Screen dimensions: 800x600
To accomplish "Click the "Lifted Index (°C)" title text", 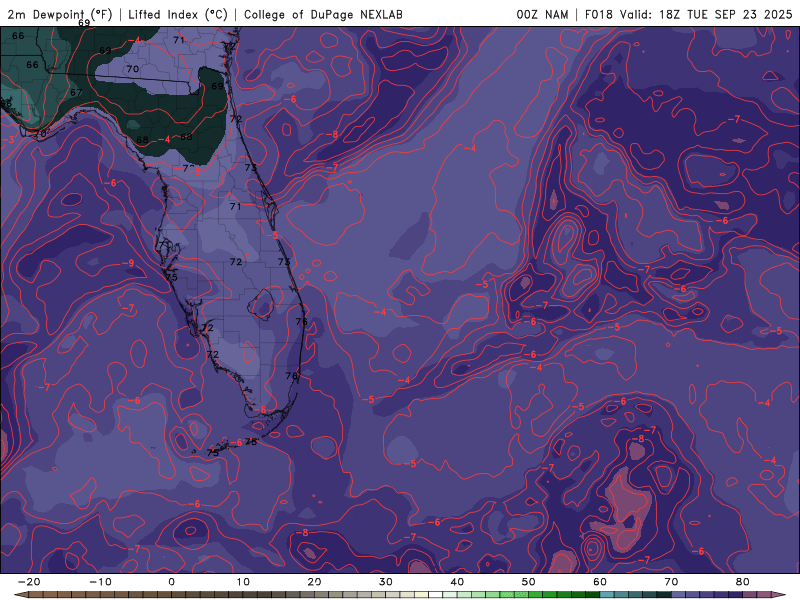I will (178, 15).
